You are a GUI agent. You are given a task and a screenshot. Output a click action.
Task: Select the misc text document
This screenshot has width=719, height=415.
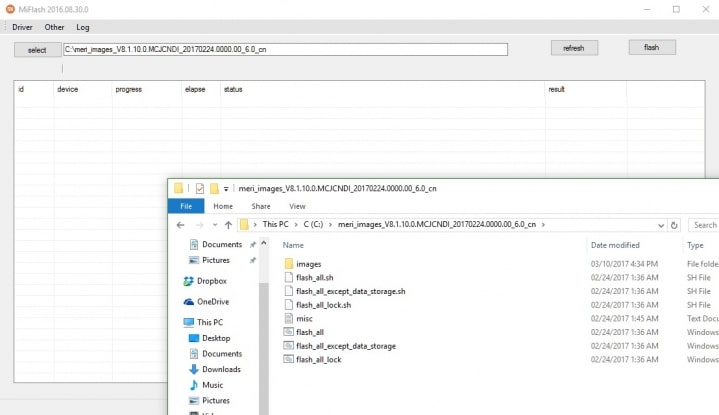[304, 319]
